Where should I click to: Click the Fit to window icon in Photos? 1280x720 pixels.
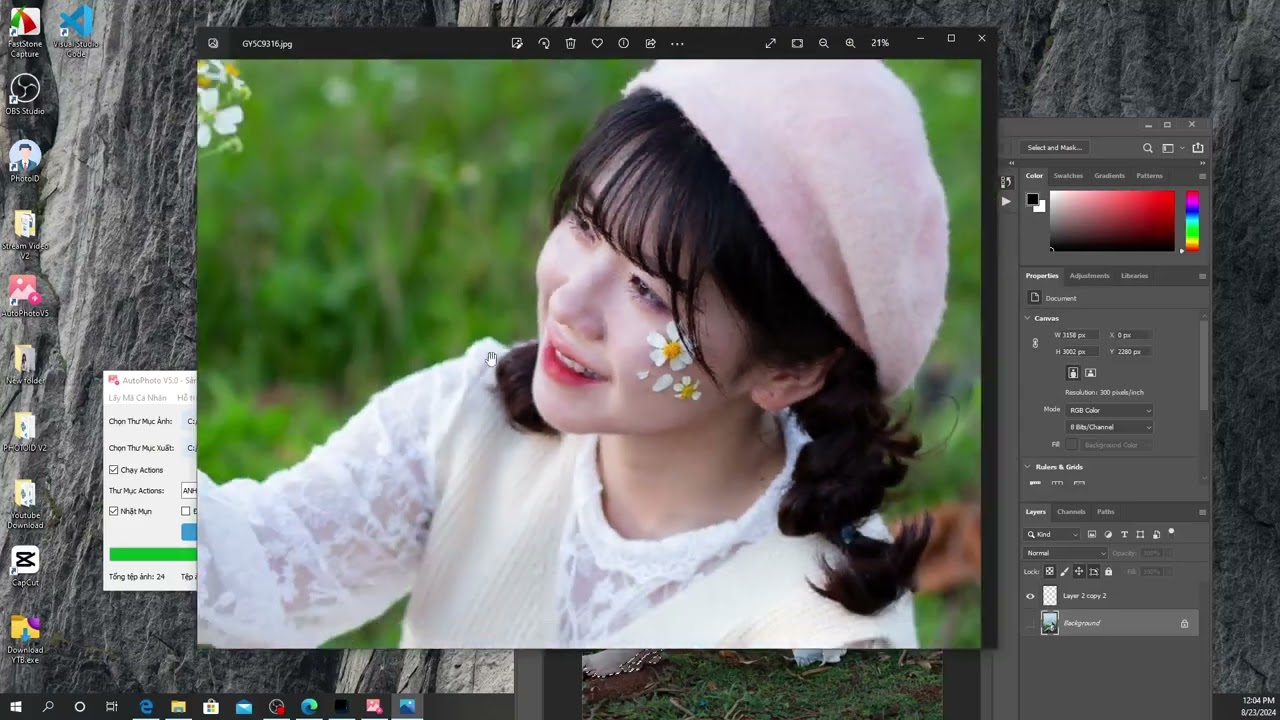(x=797, y=43)
